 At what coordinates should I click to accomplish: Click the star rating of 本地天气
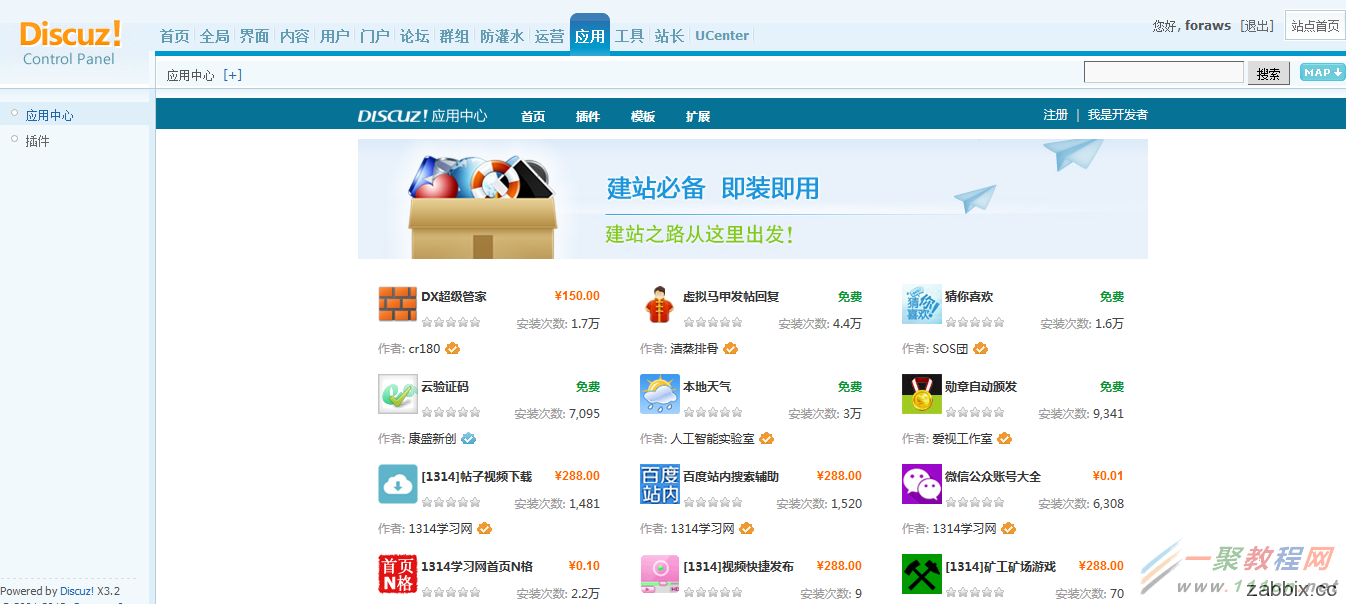point(713,412)
